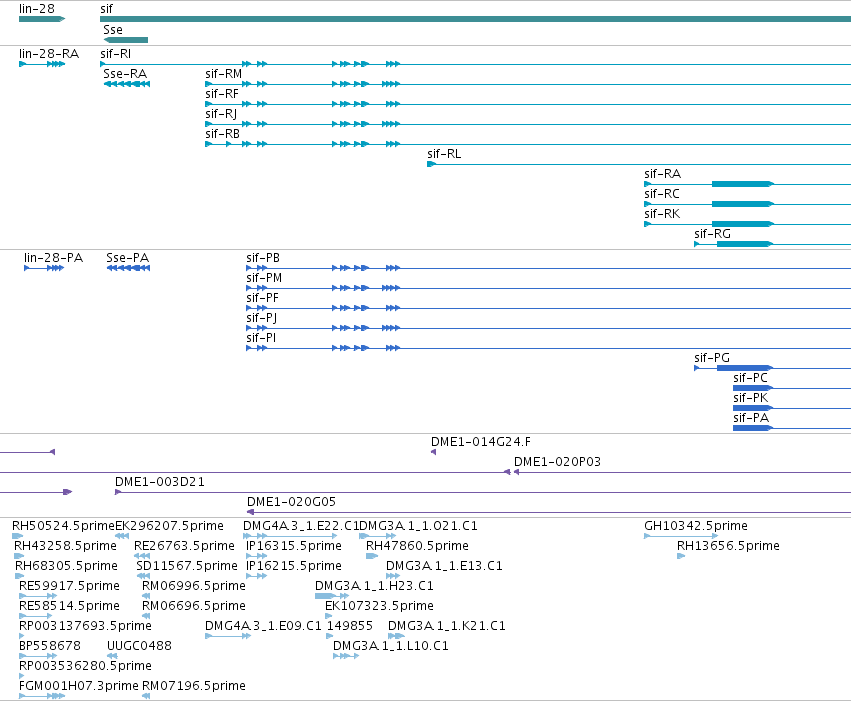Select the RP003137693.5prime EST label
Viewport: 851px width, 701px height.
click(85, 627)
